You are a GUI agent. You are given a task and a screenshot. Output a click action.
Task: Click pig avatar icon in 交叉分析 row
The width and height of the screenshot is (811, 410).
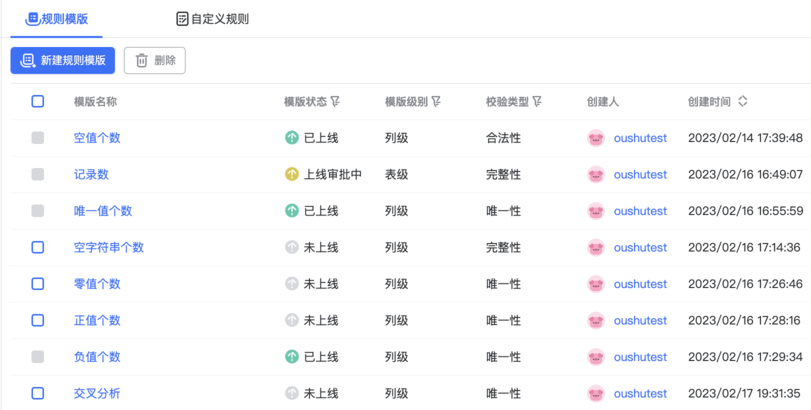point(596,393)
